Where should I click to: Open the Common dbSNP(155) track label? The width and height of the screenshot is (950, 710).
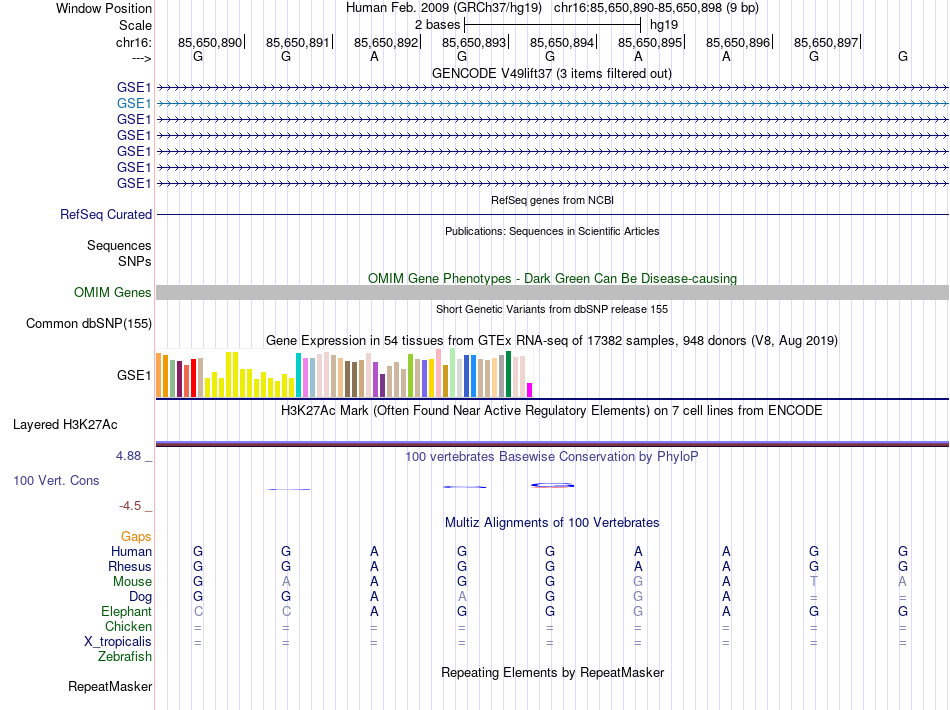(89, 323)
